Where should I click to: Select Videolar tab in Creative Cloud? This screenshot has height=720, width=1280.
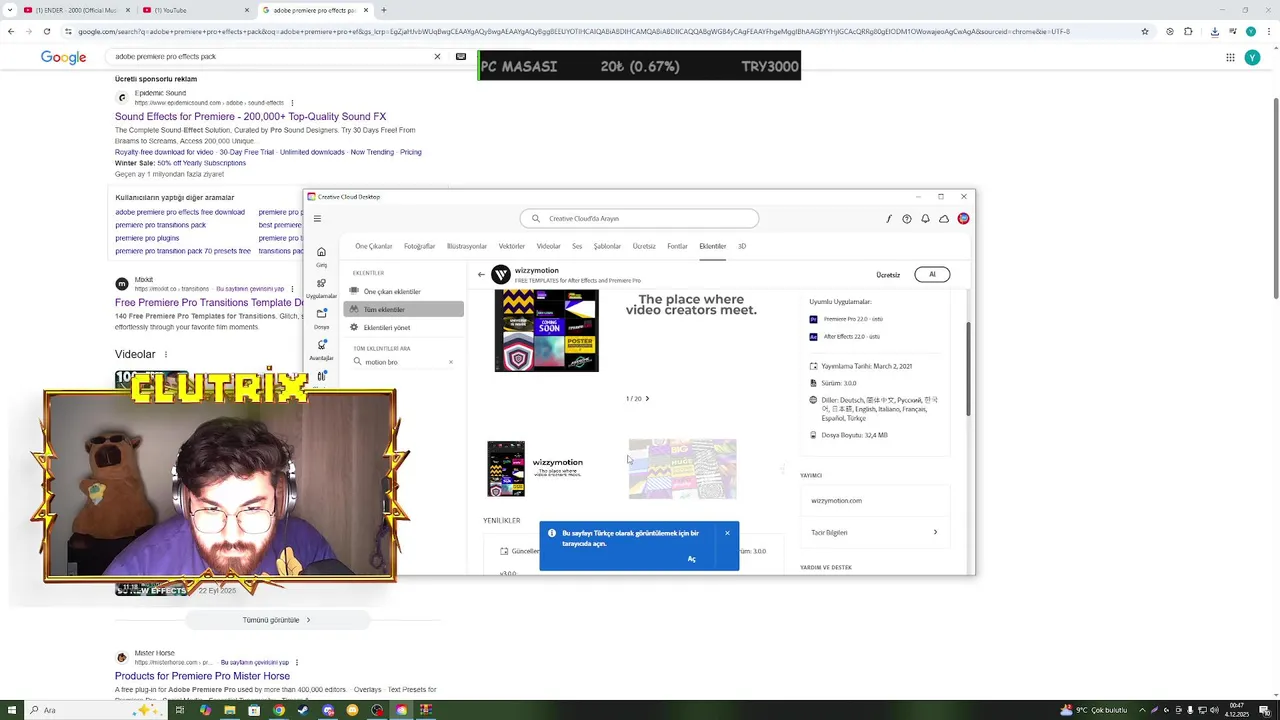coord(549,246)
